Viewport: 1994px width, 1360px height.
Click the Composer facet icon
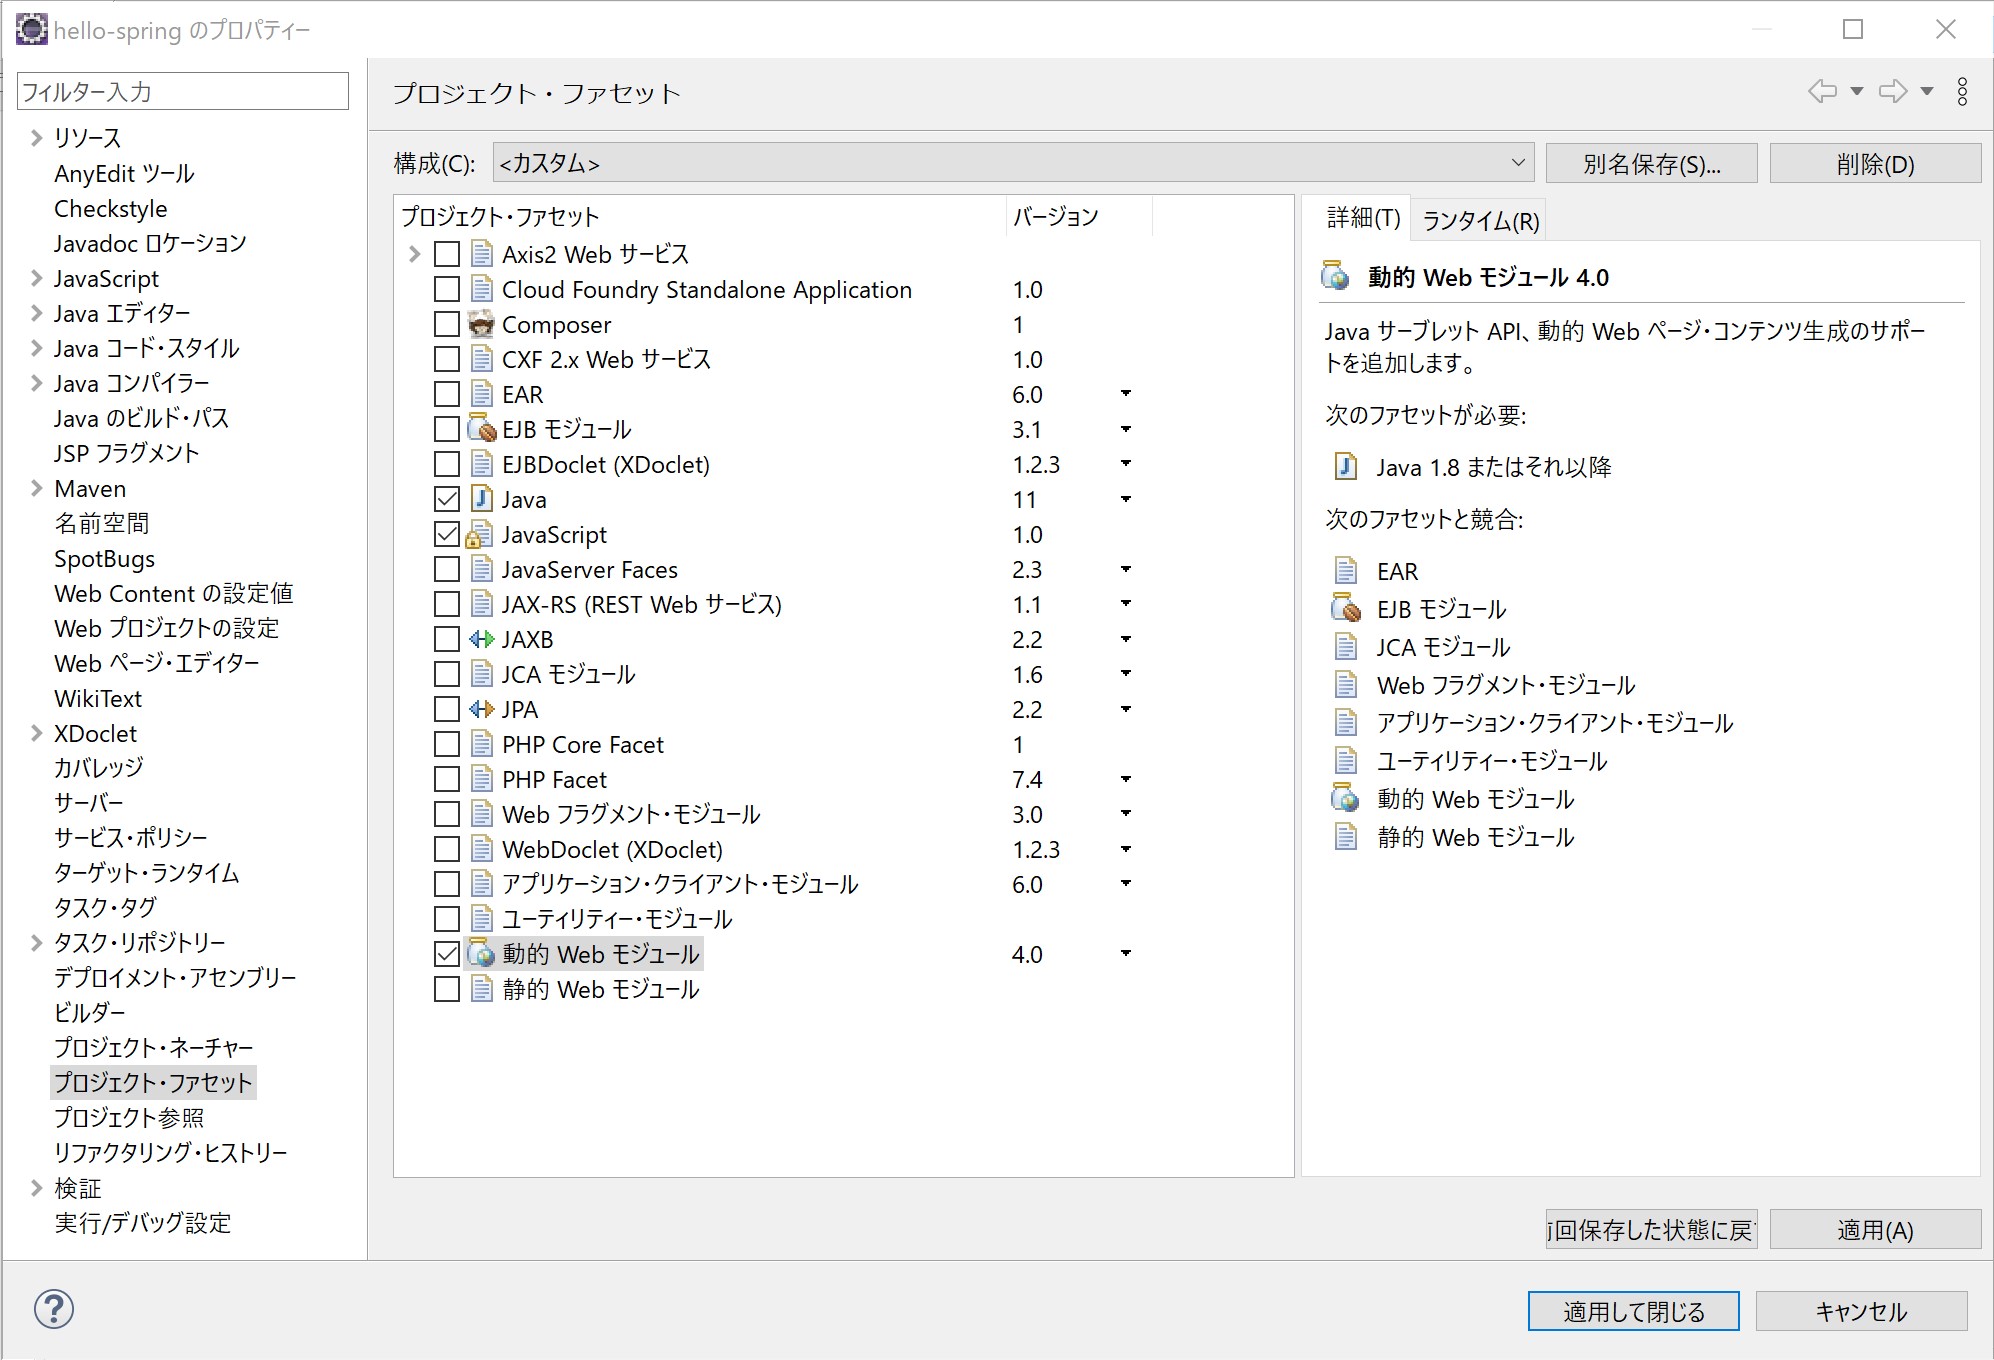click(x=482, y=325)
